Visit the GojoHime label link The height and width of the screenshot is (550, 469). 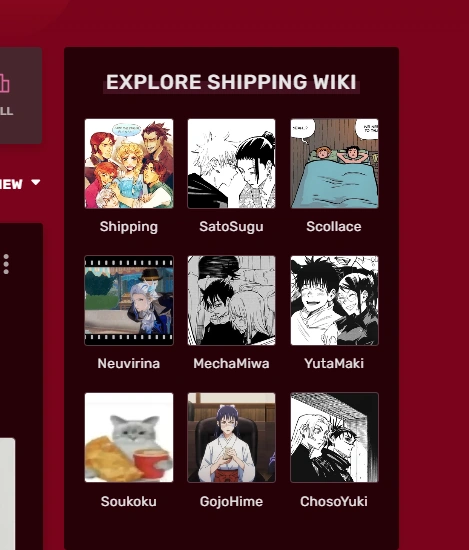point(232,502)
